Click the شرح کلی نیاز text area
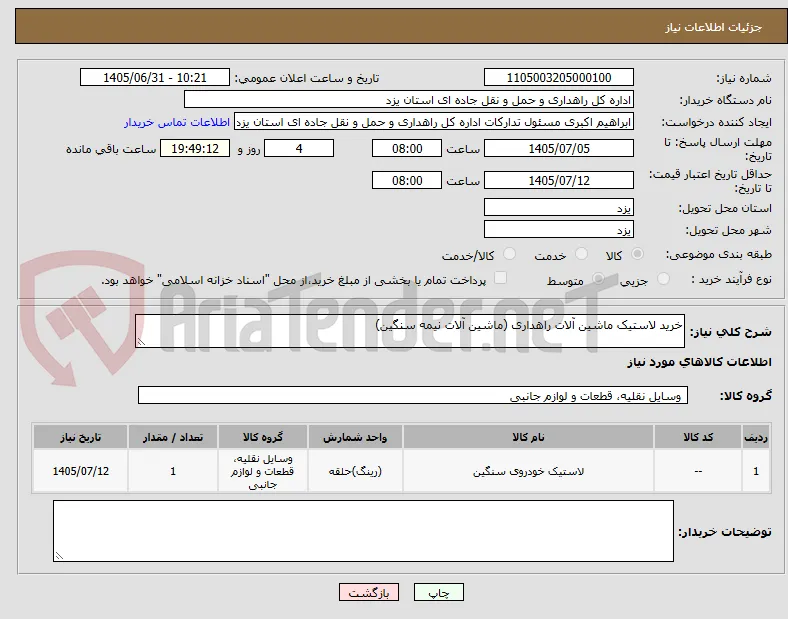This screenshot has height=619, width=788. coord(410,331)
